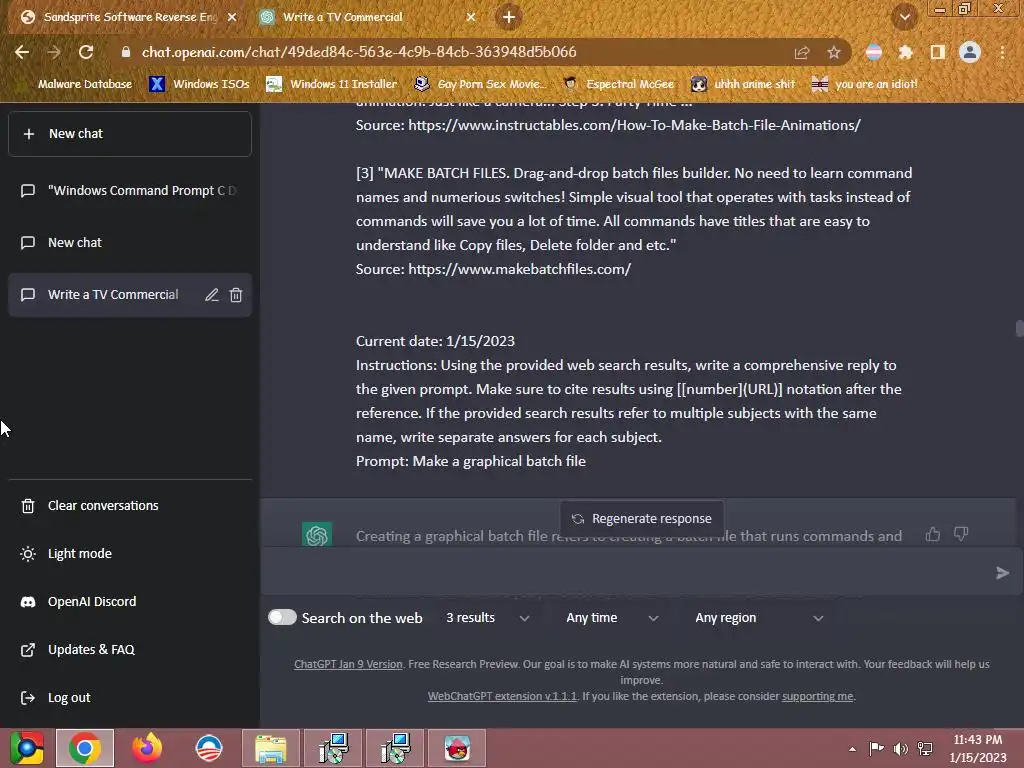Click the share page icon in address bar
Viewport: 1024px width, 768px height.
click(x=802, y=52)
